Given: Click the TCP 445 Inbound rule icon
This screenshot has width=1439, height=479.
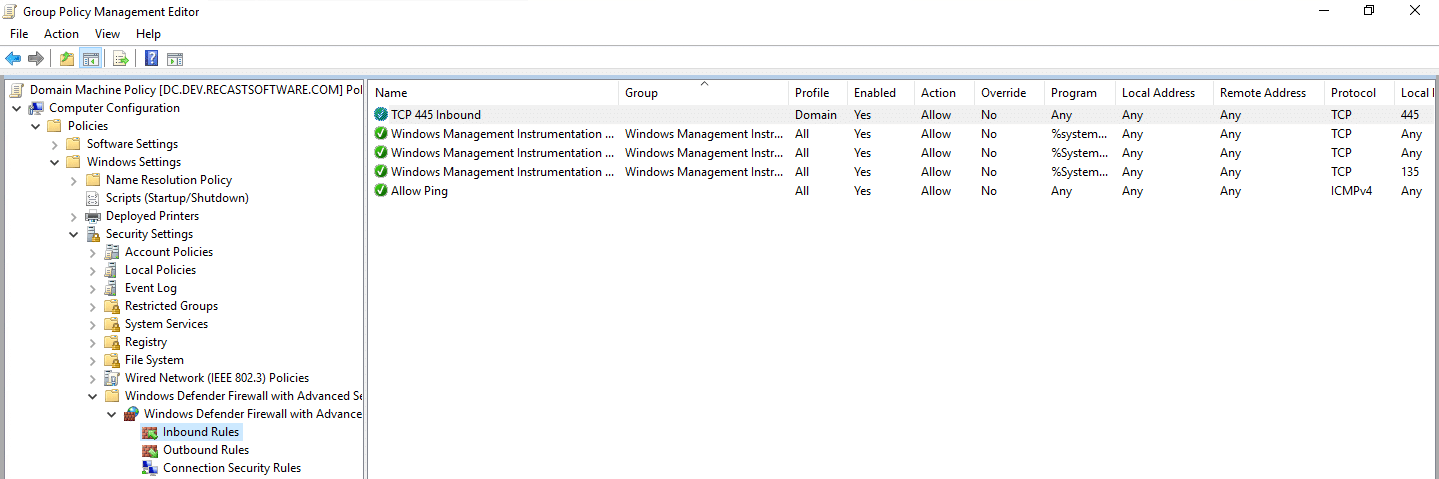Looking at the screenshot, I should 381,115.
